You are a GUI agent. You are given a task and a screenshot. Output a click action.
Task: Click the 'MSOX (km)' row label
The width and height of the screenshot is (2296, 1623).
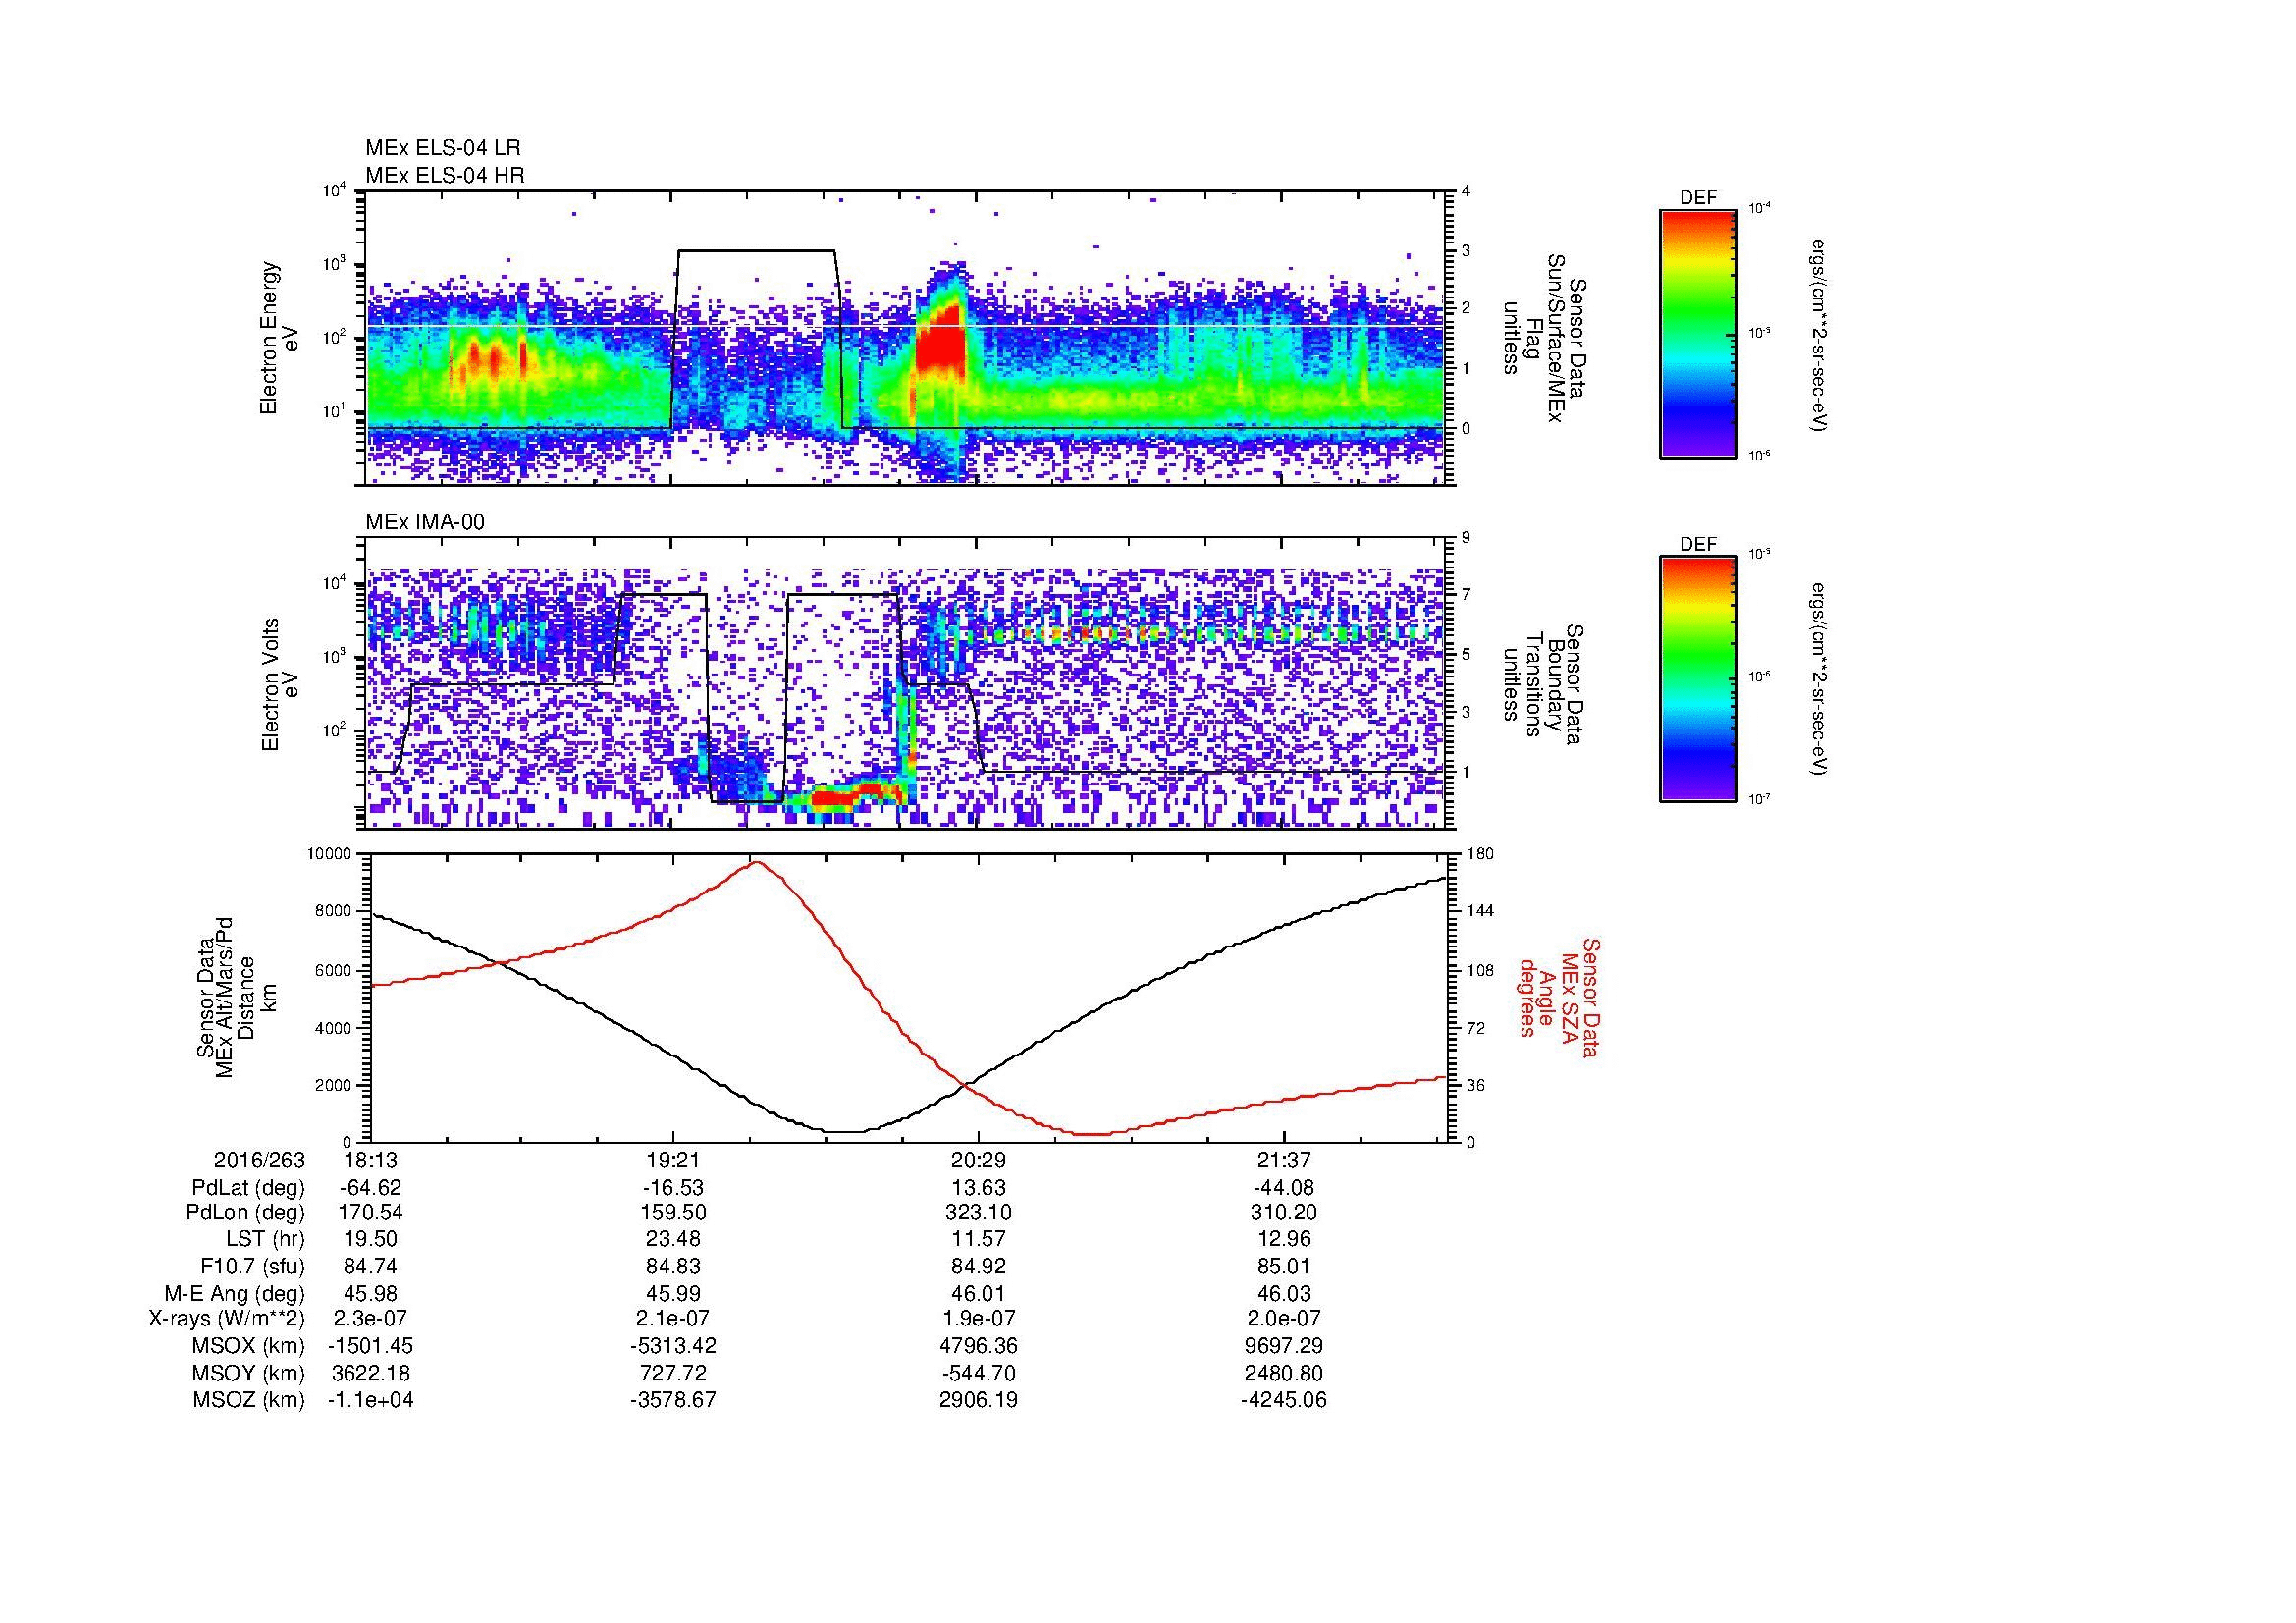[x=248, y=1347]
